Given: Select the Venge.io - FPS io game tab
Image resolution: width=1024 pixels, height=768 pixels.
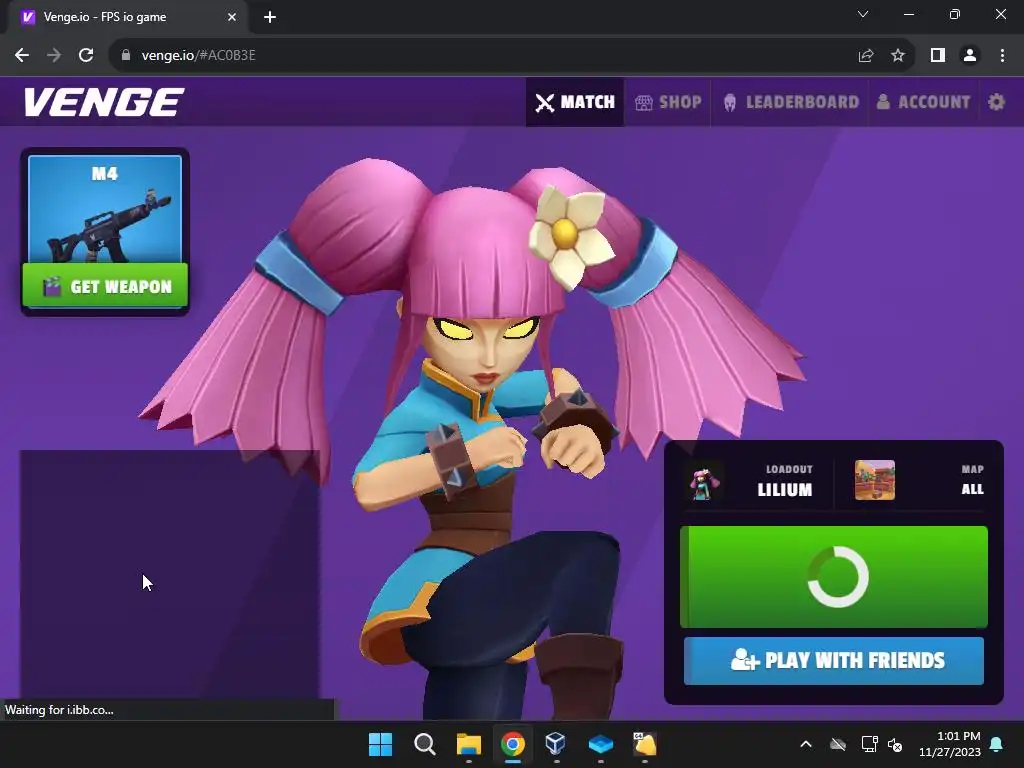Looking at the screenshot, I should (x=129, y=18).
